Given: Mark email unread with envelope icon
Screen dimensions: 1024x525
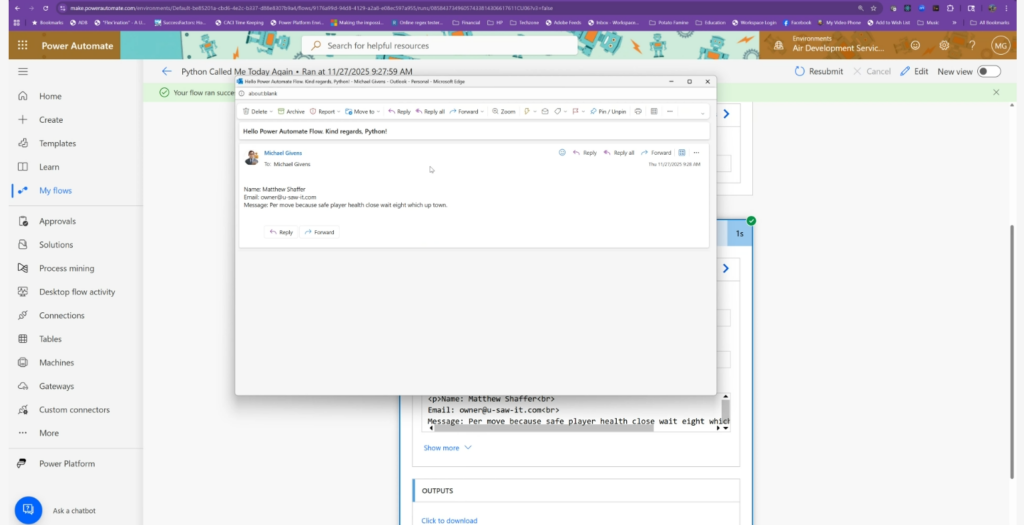Looking at the screenshot, I should [x=545, y=112].
